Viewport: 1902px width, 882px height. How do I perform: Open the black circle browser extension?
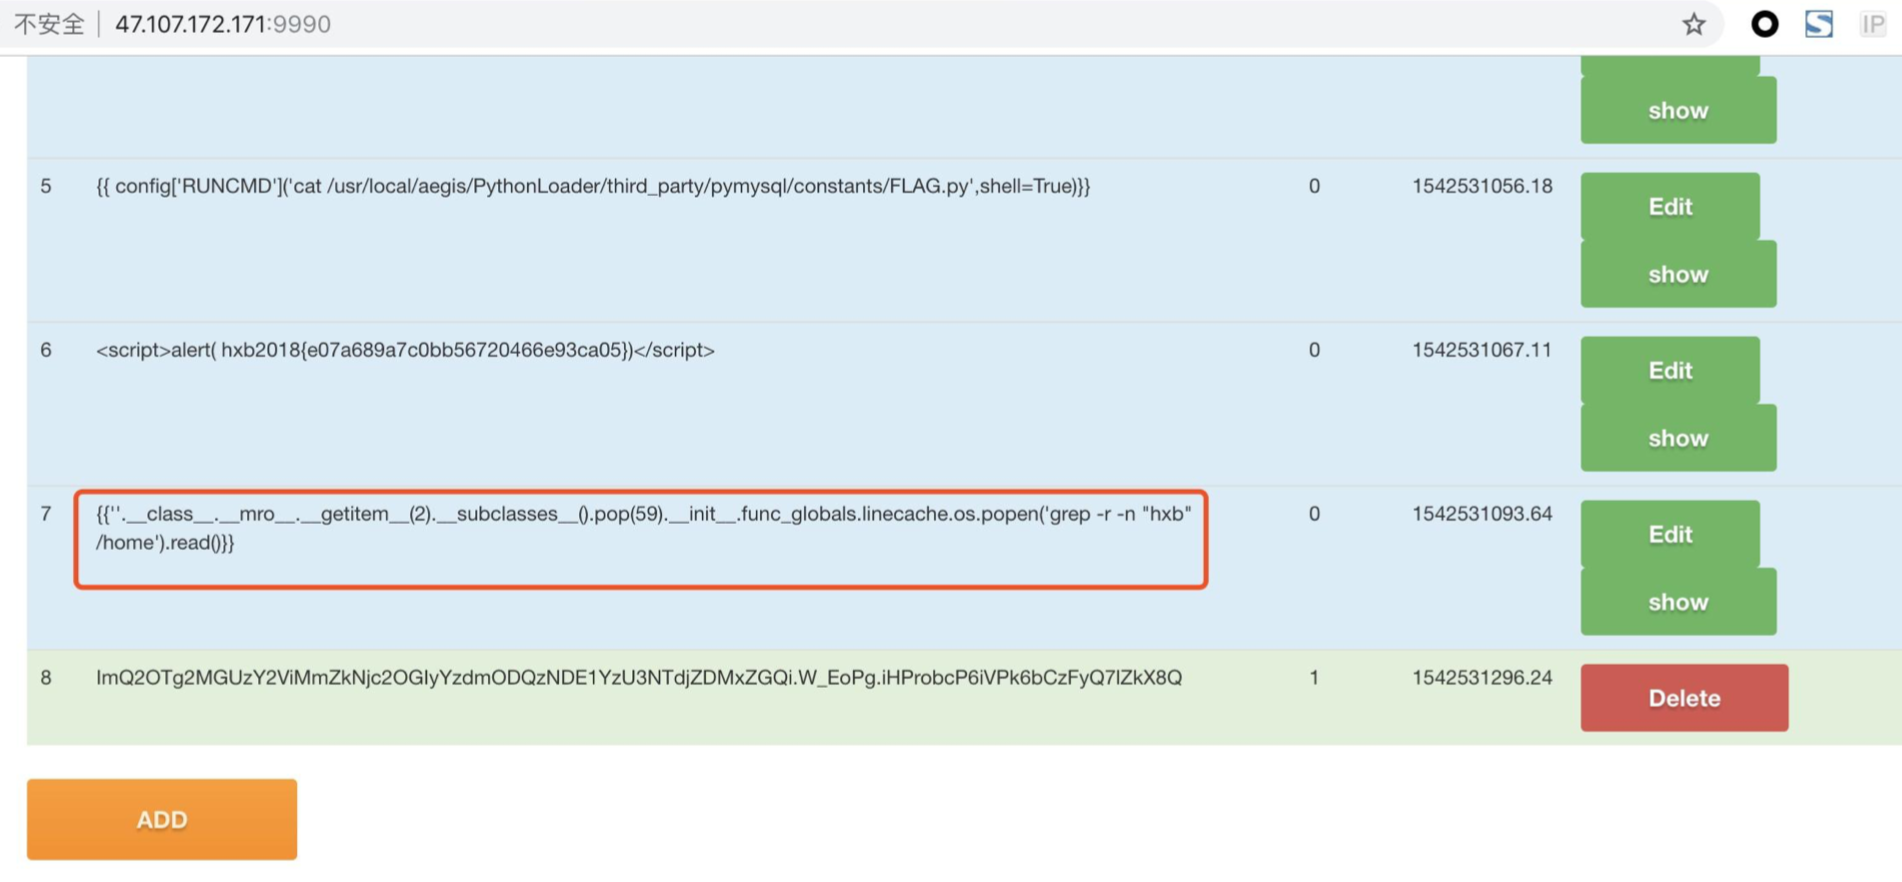(x=1765, y=24)
